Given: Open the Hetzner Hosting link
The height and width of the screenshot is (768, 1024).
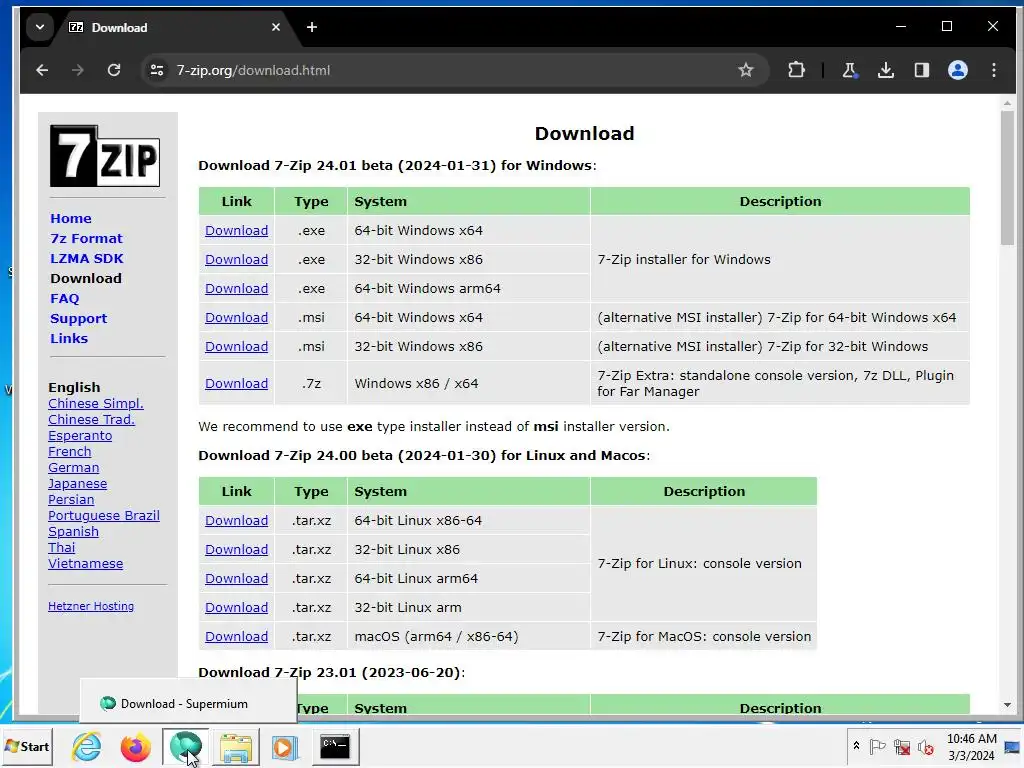Looking at the screenshot, I should tap(91, 606).
